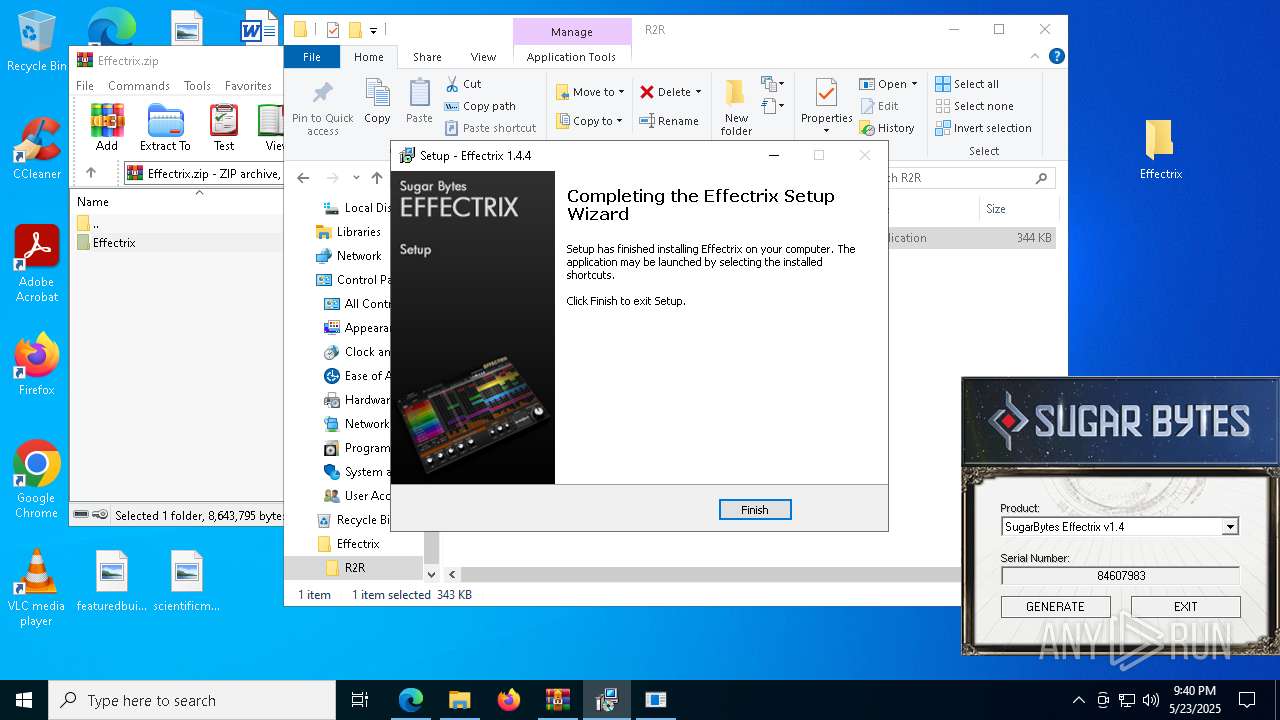Open the Google Chrome desktop shortcut
The height and width of the screenshot is (720, 1280).
pos(37,480)
